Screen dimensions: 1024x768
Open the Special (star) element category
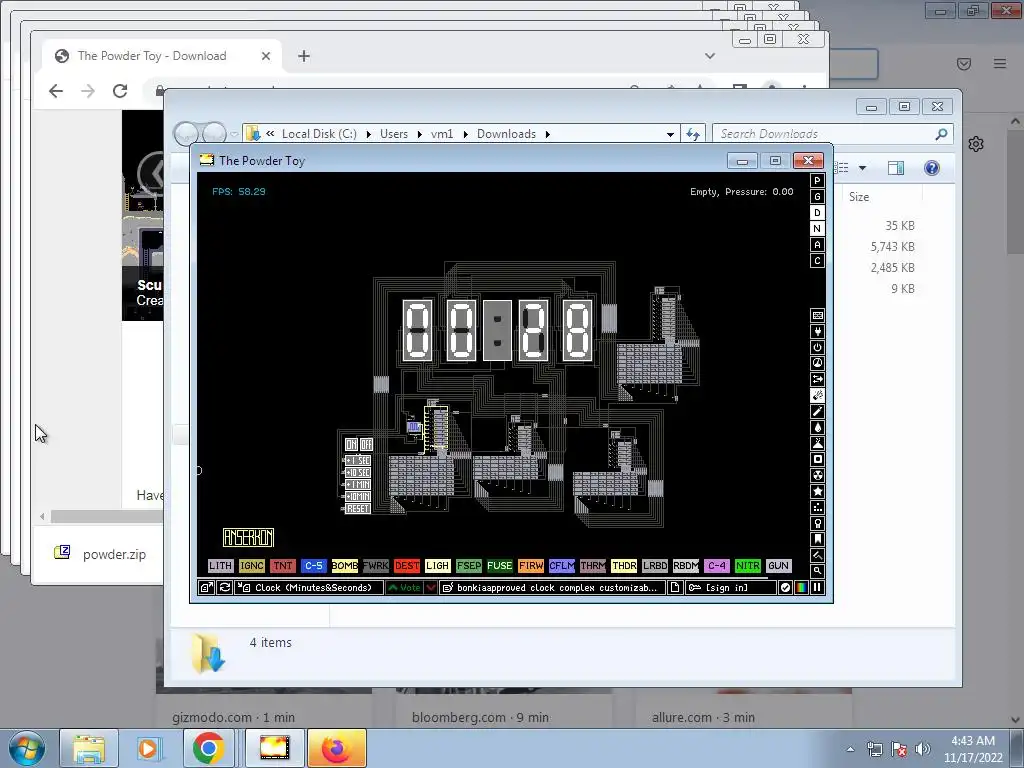817,492
